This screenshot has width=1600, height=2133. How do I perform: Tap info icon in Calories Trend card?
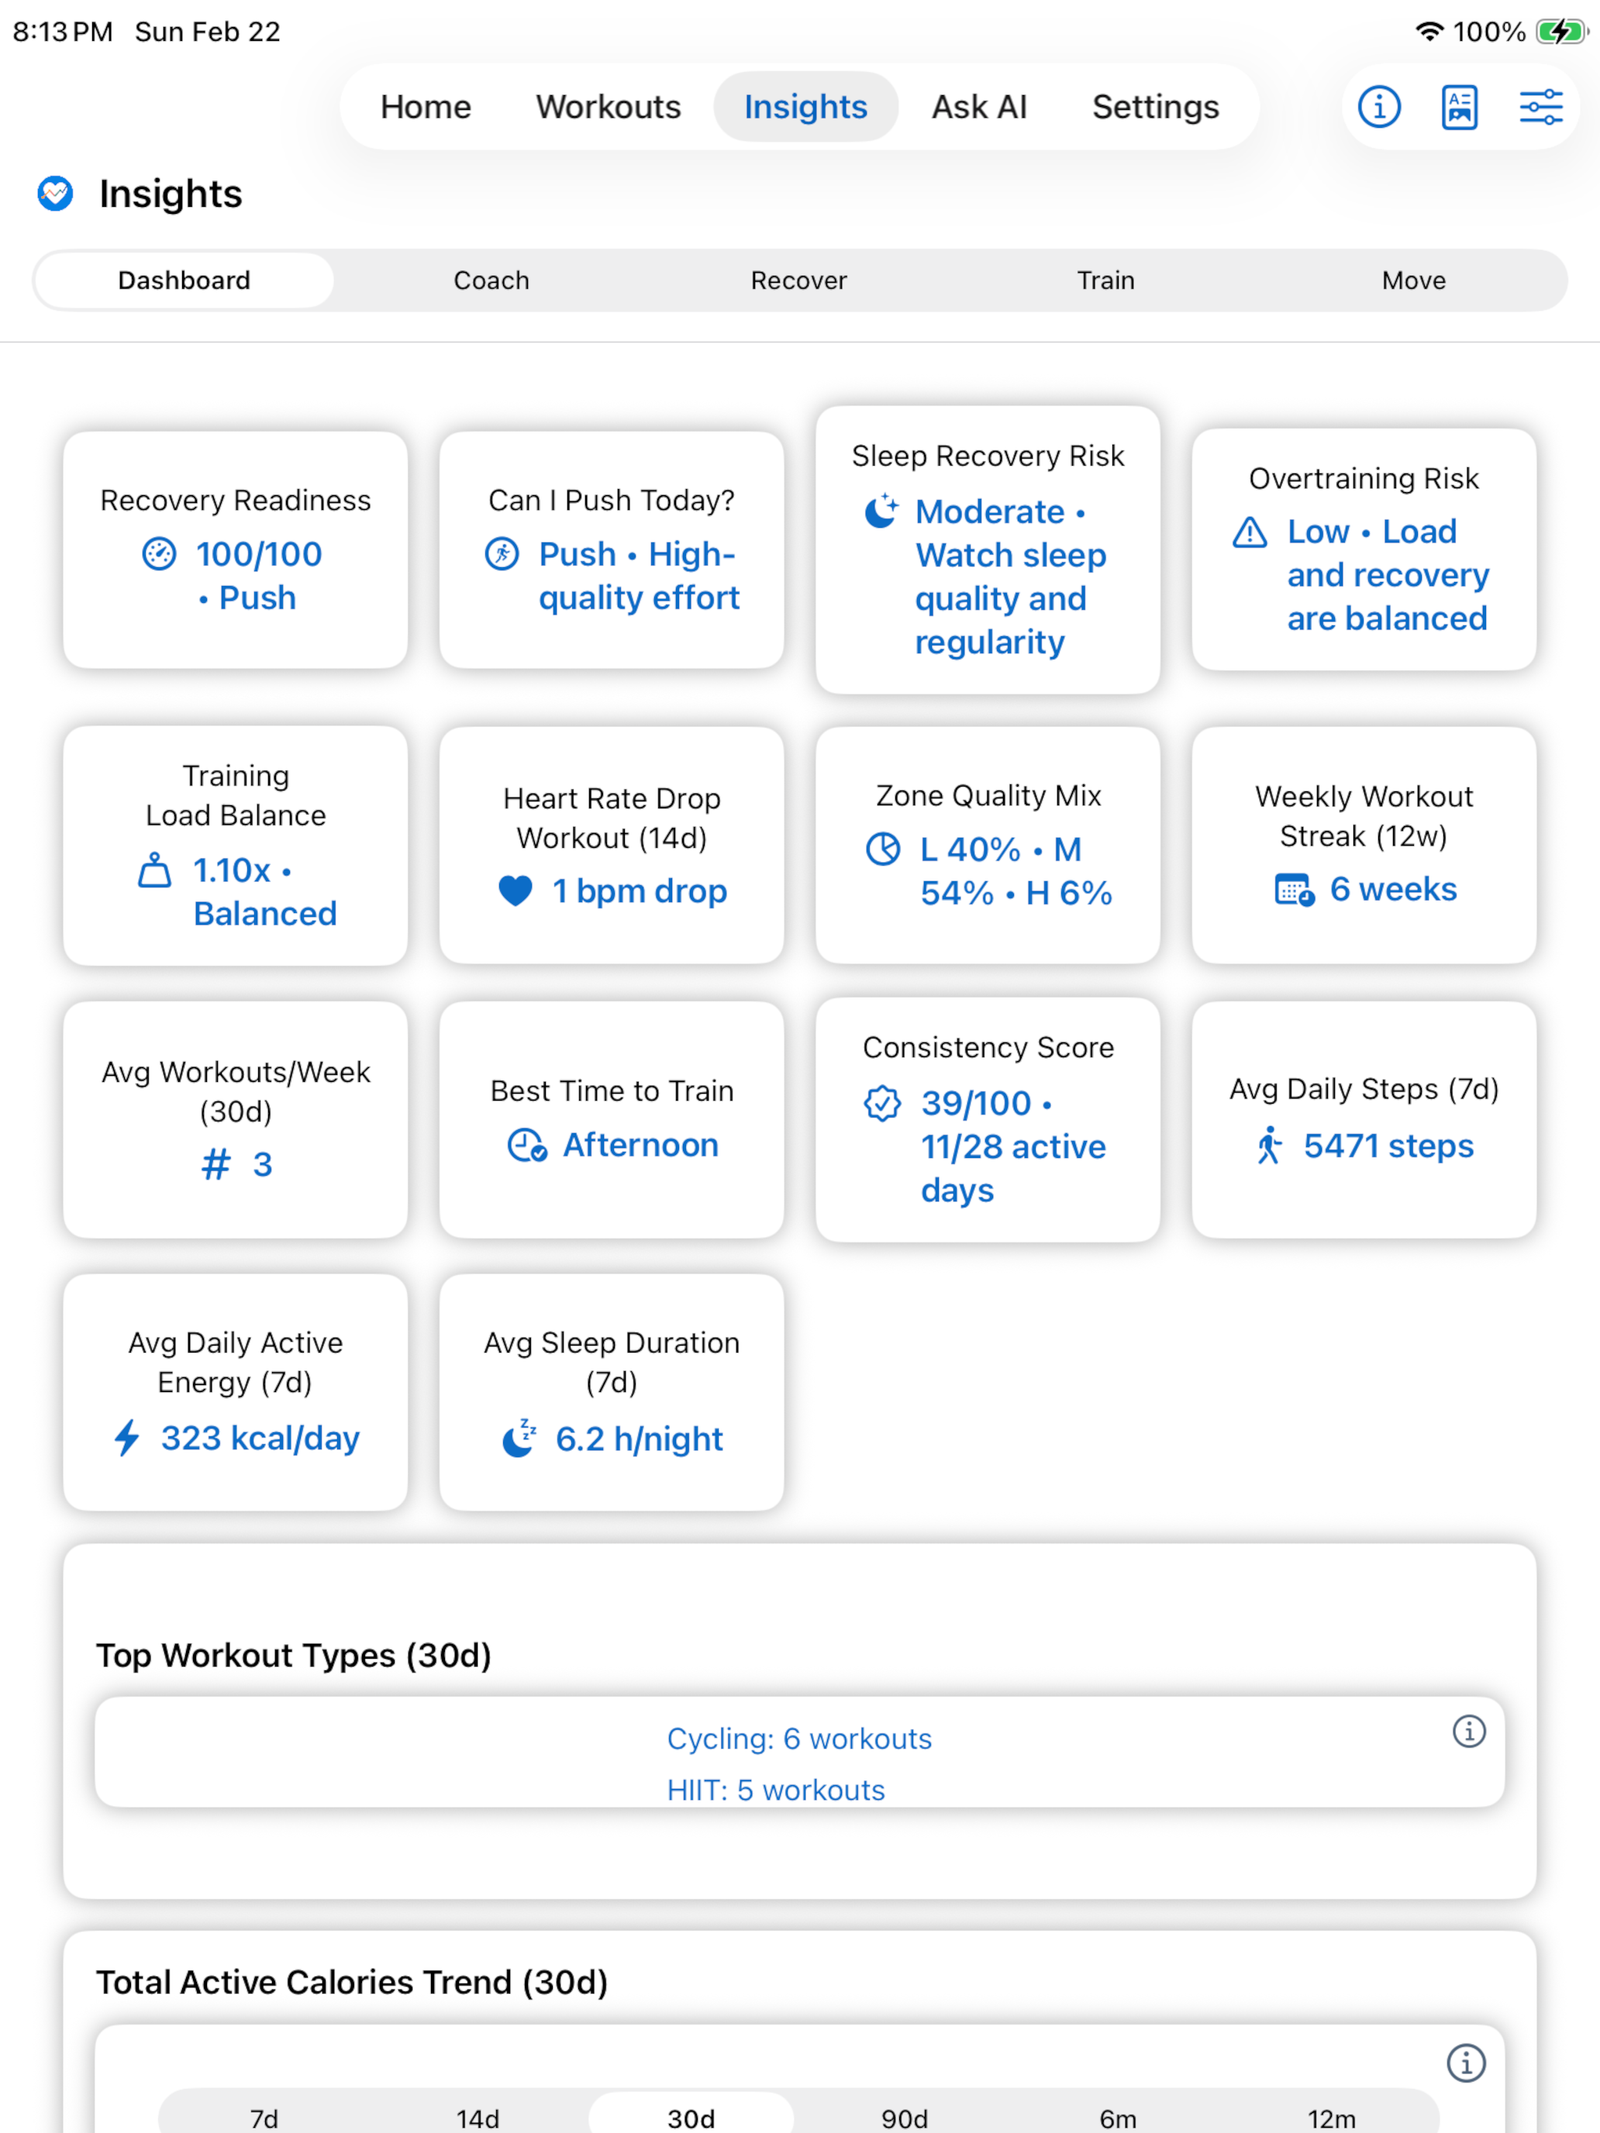(1466, 2062)
